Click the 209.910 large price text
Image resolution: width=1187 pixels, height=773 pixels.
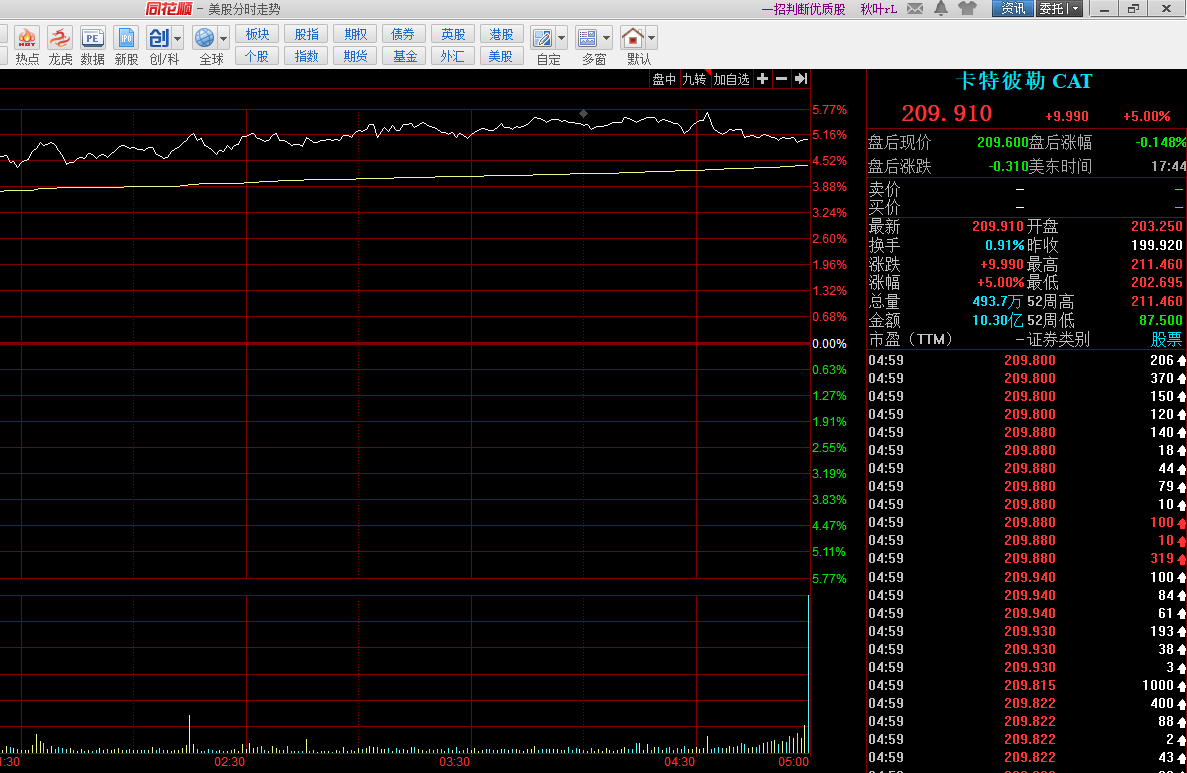click(x=947, y=114)
